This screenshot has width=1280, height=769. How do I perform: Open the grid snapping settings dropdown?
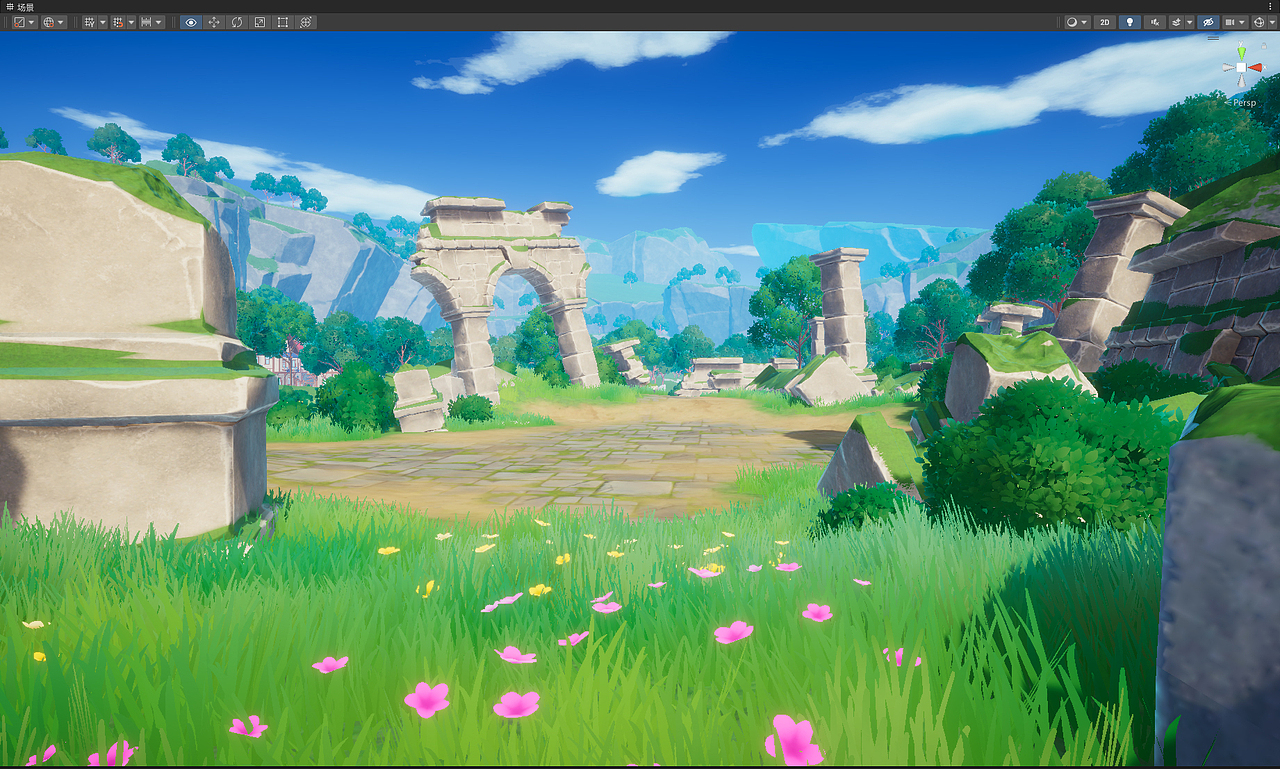(131, 22)
